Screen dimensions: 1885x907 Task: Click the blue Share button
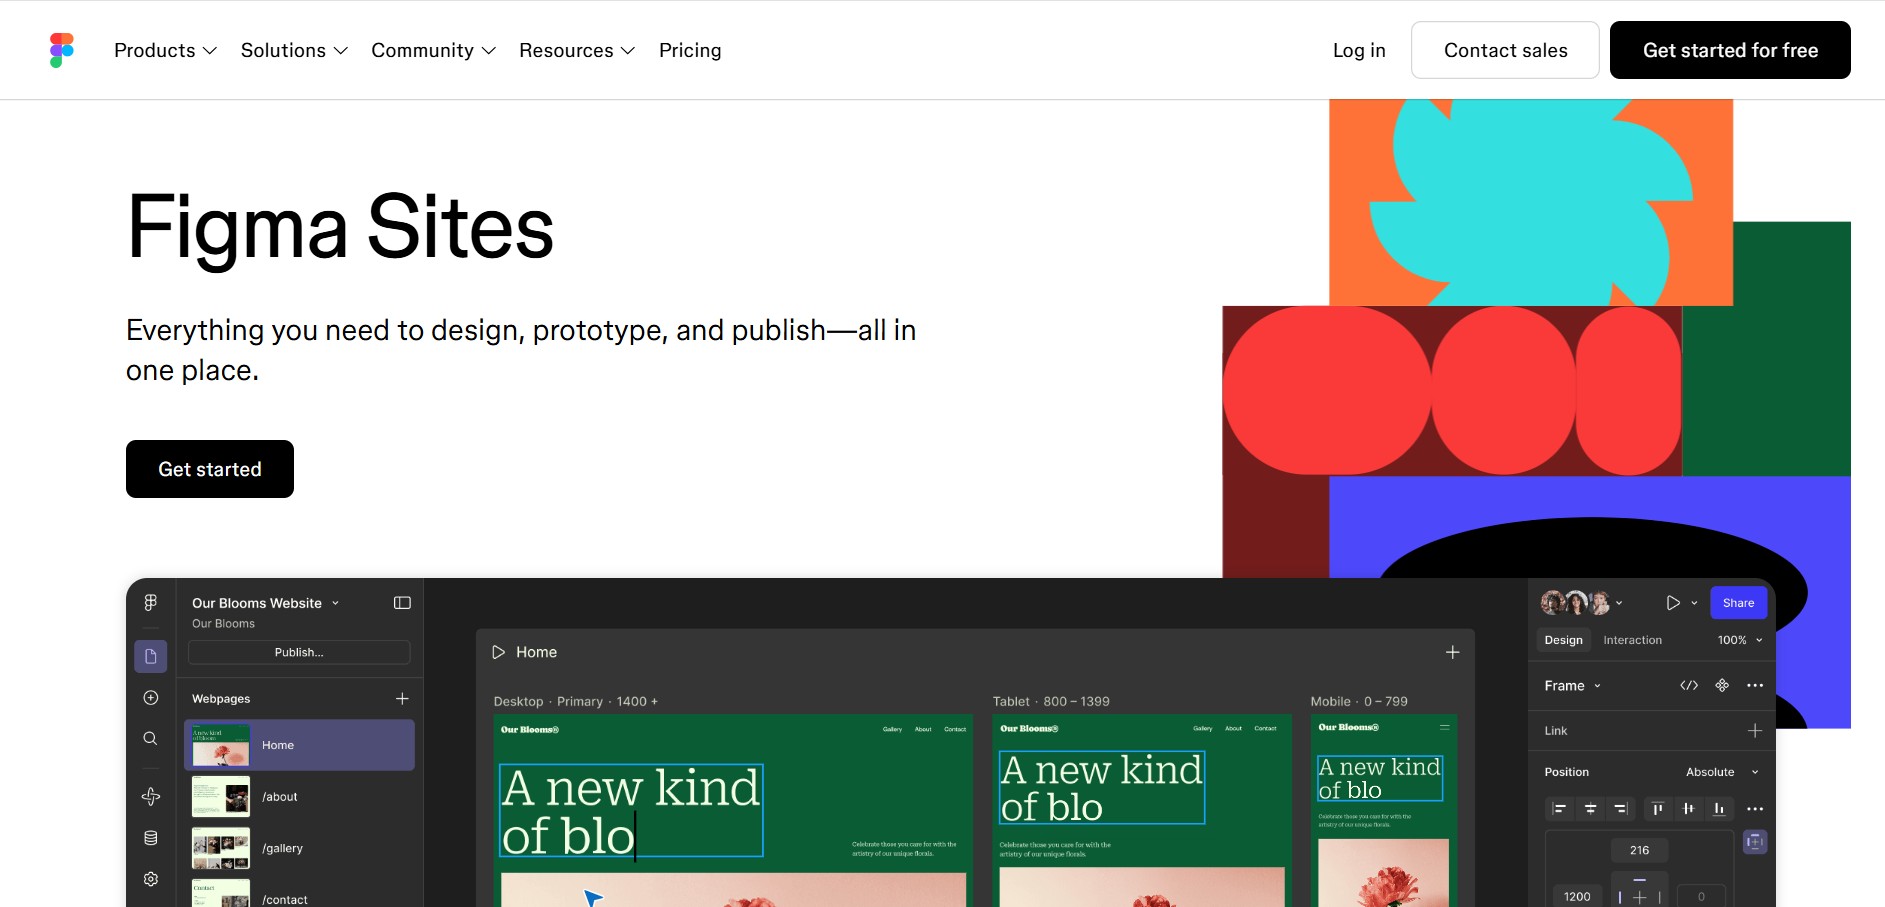click(x=1738, y=603)
